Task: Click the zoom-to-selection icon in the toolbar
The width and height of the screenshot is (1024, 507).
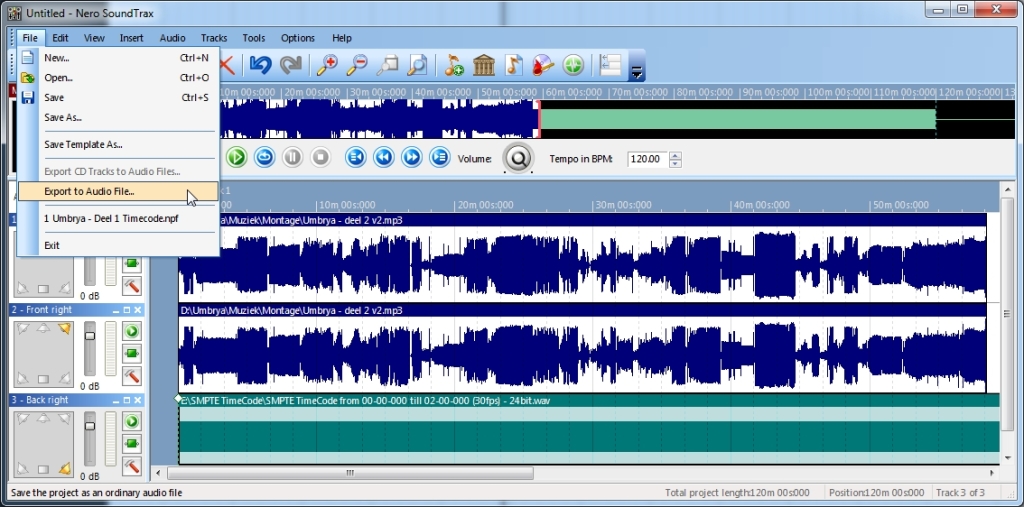Action: click(x=387, y=65)
